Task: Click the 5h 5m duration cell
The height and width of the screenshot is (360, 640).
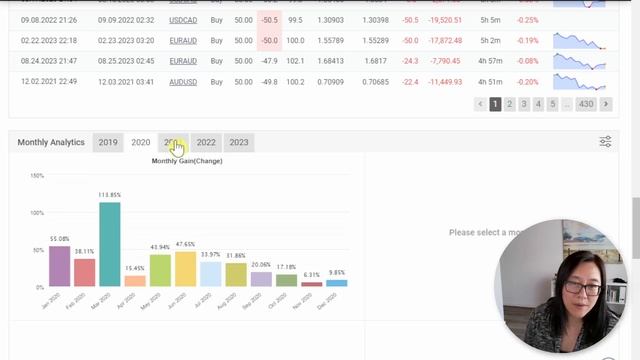Action: 490,20
